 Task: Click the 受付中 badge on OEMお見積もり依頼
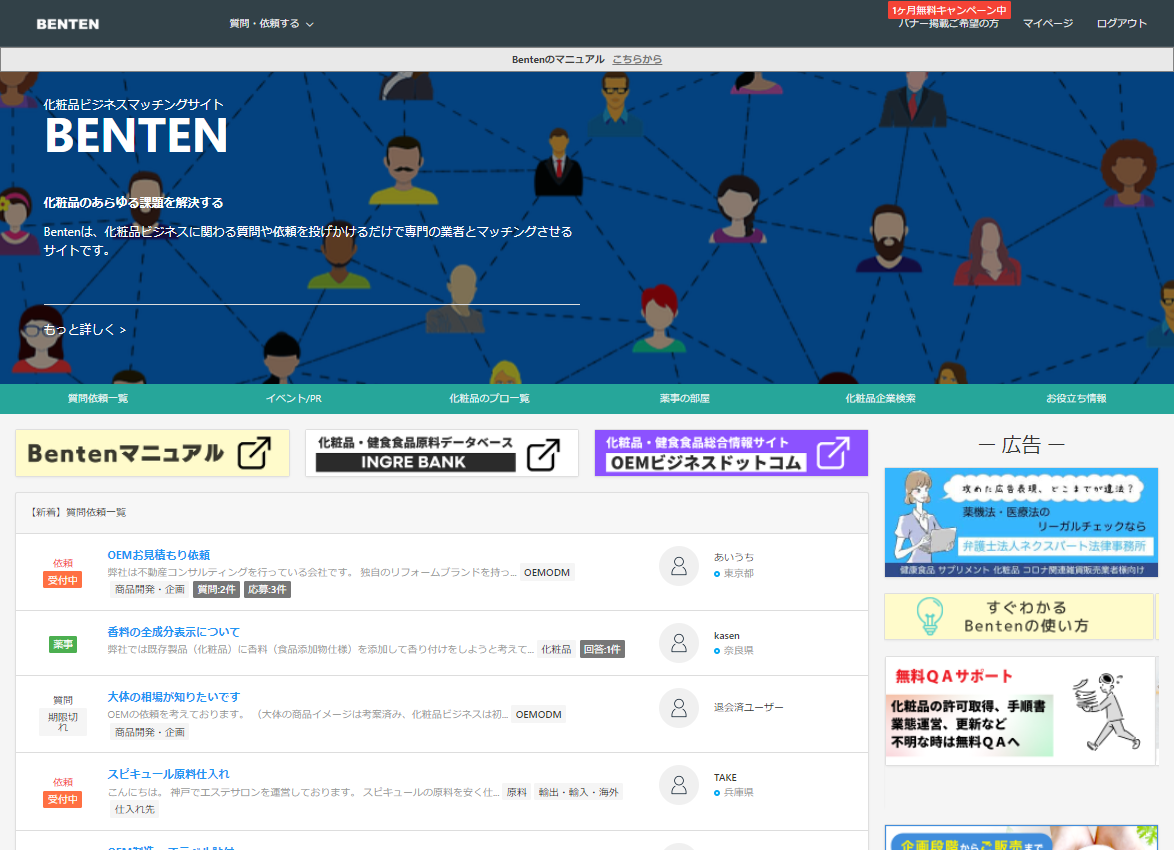63,580
